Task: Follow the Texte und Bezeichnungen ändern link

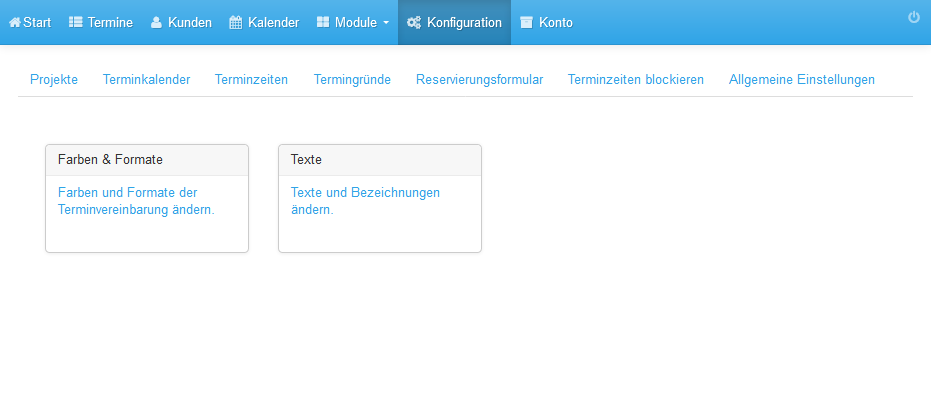Action: (365, 201)
